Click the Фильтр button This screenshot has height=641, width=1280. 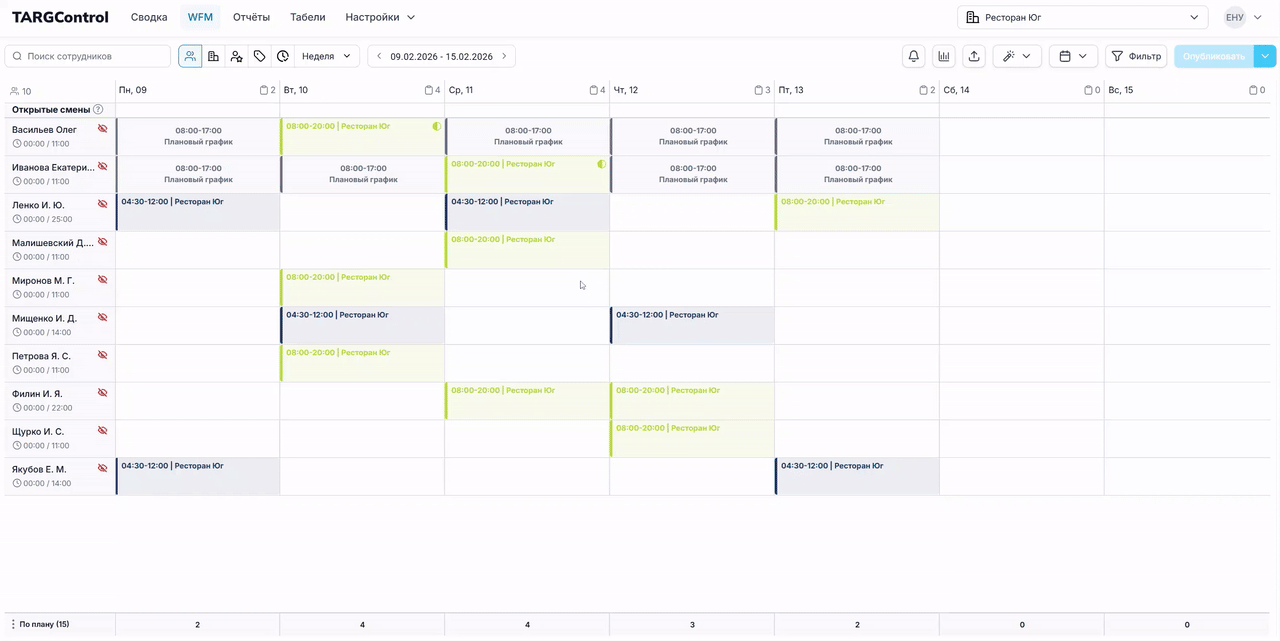pyautogui.click(x=1136, y=57)
